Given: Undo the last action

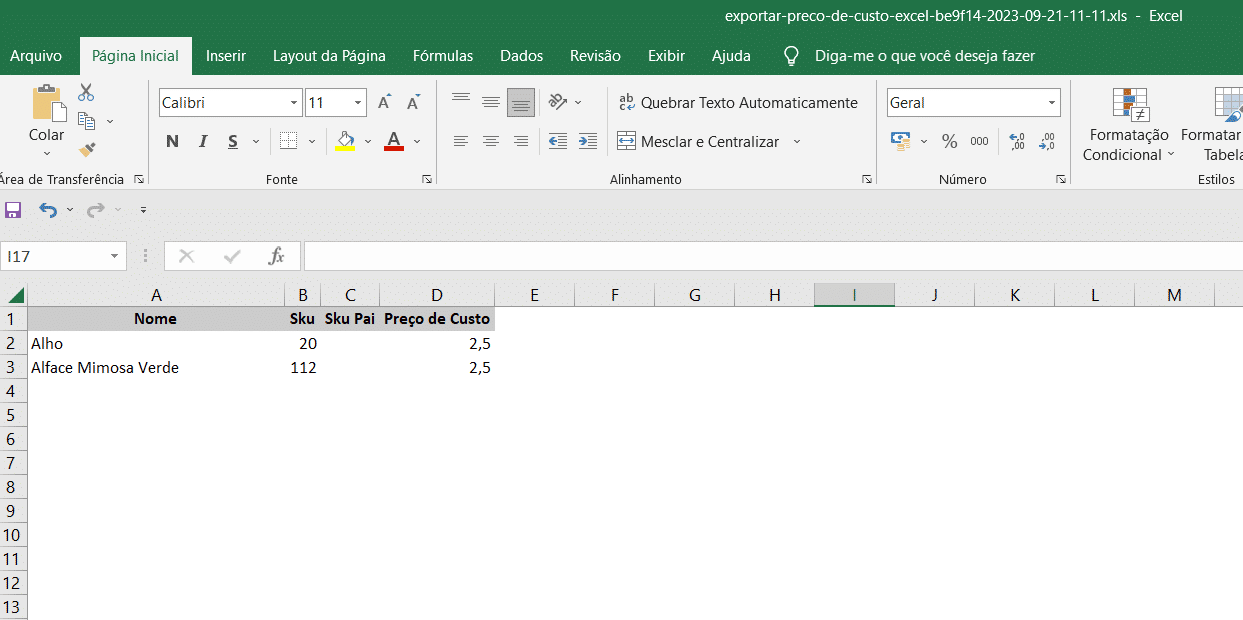Looking at the screenshot, I should [x=47, y=210].
